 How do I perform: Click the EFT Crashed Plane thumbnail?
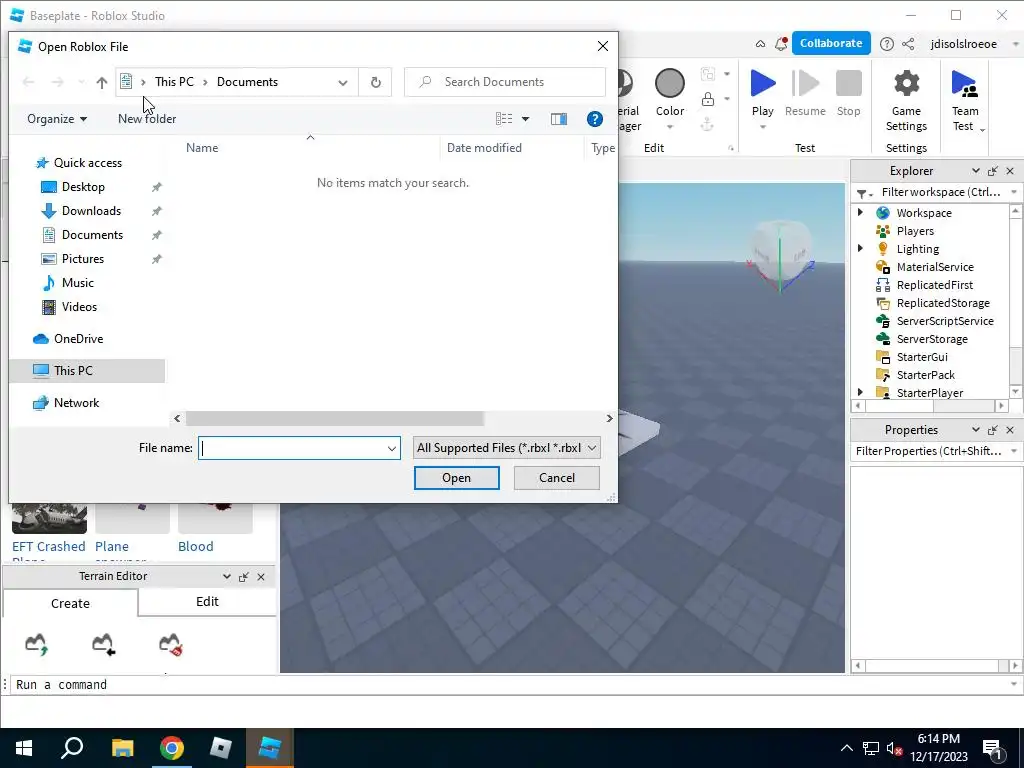pos(49,518)
